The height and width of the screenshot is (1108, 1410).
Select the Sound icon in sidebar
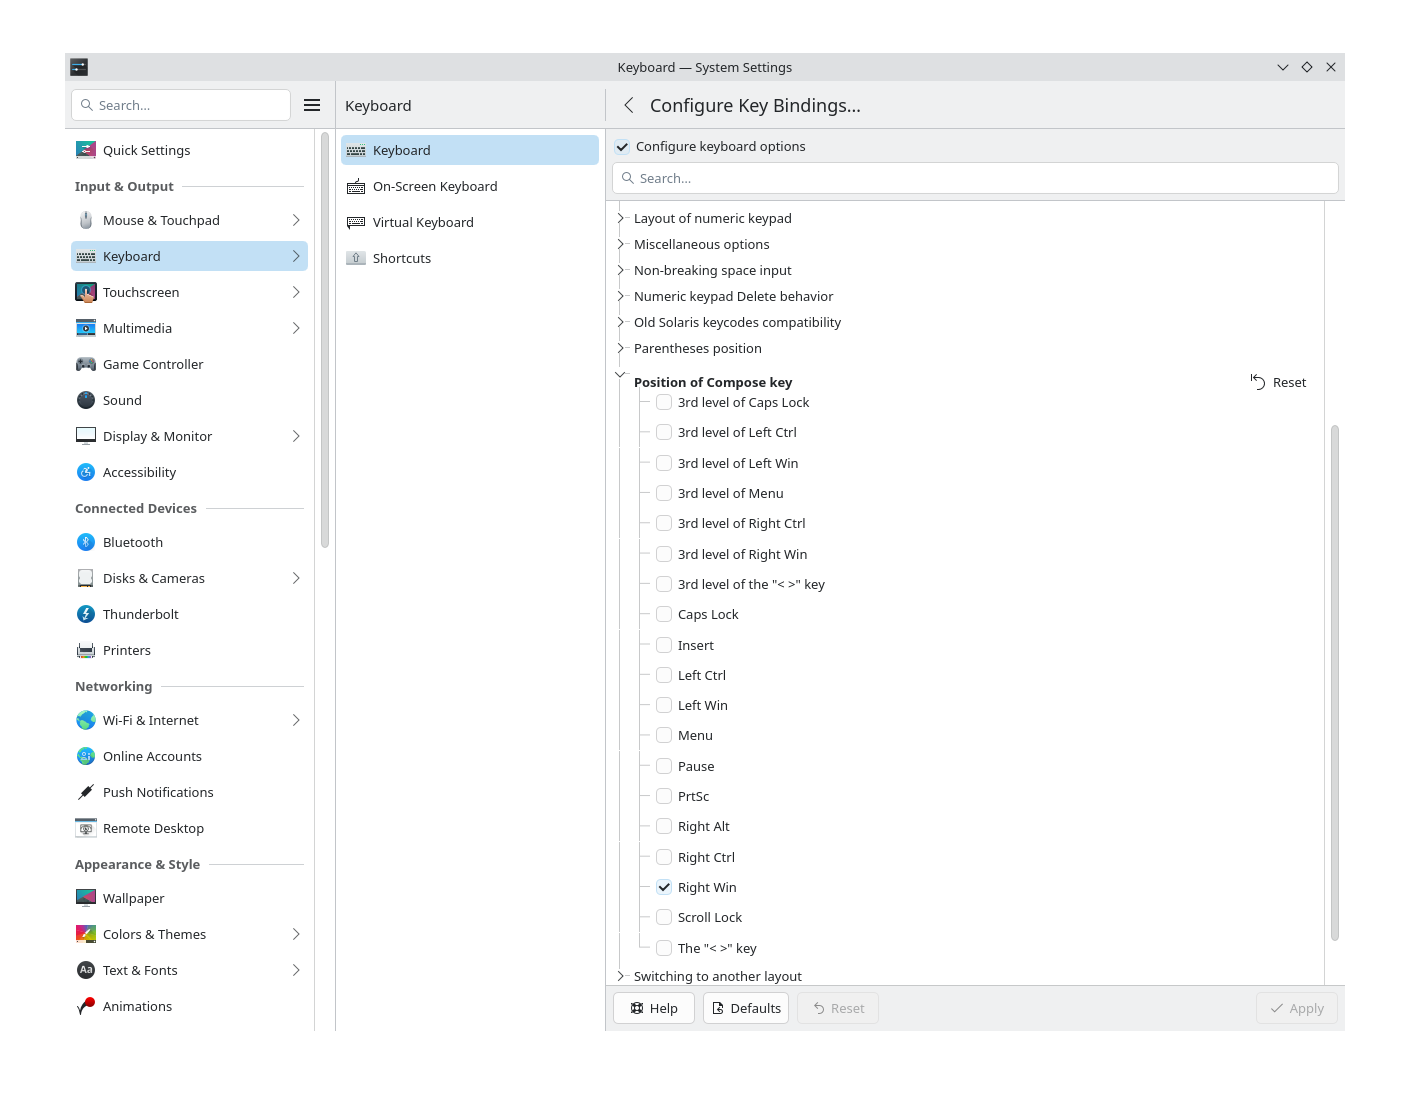86,400
